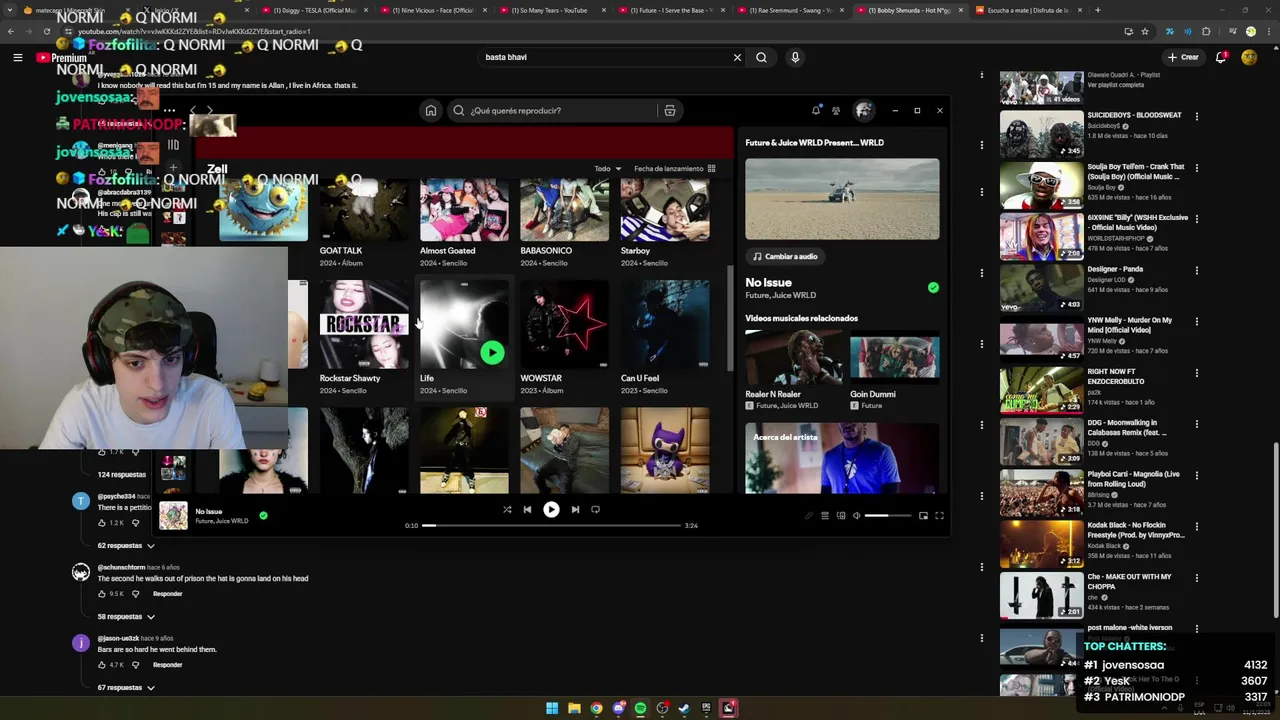Image resolution: width=1280 pixels, height=720 pixels.
Task: Open YouTube notifications bell
Action: (1221, 57)
